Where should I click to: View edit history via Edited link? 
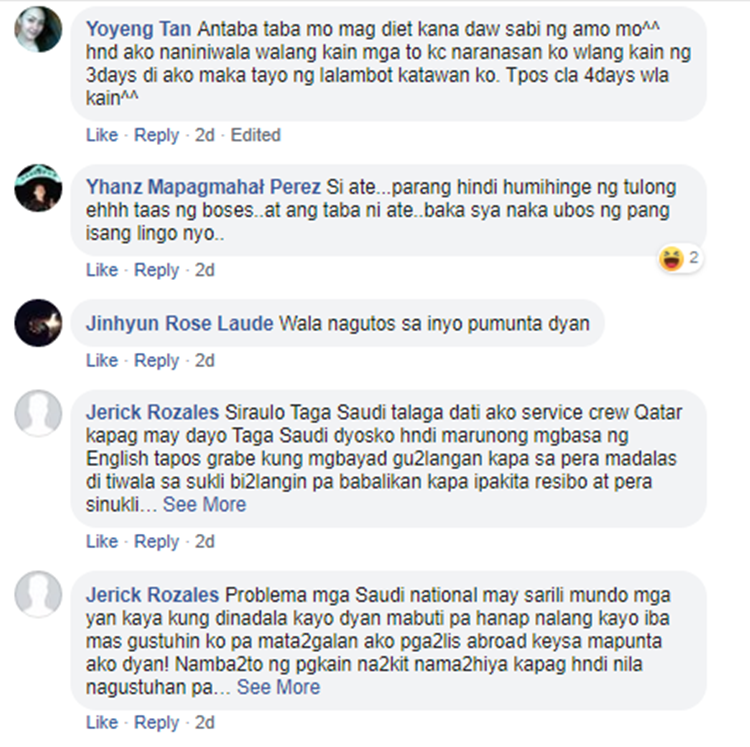click(255, 135)
